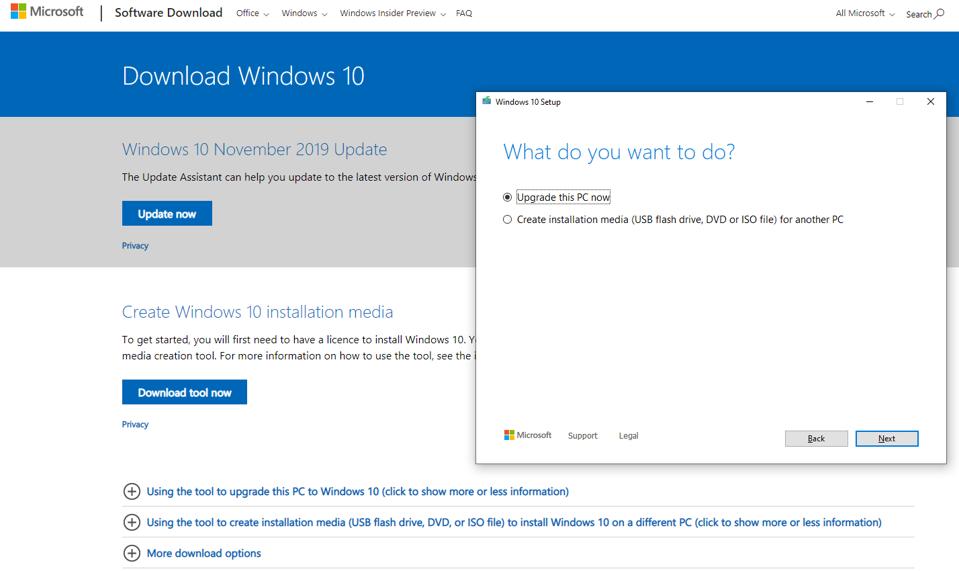This screenshot has height=571, width=959.
Task: Close the Windows 10 Setup dialog
Action: [930, 101]
